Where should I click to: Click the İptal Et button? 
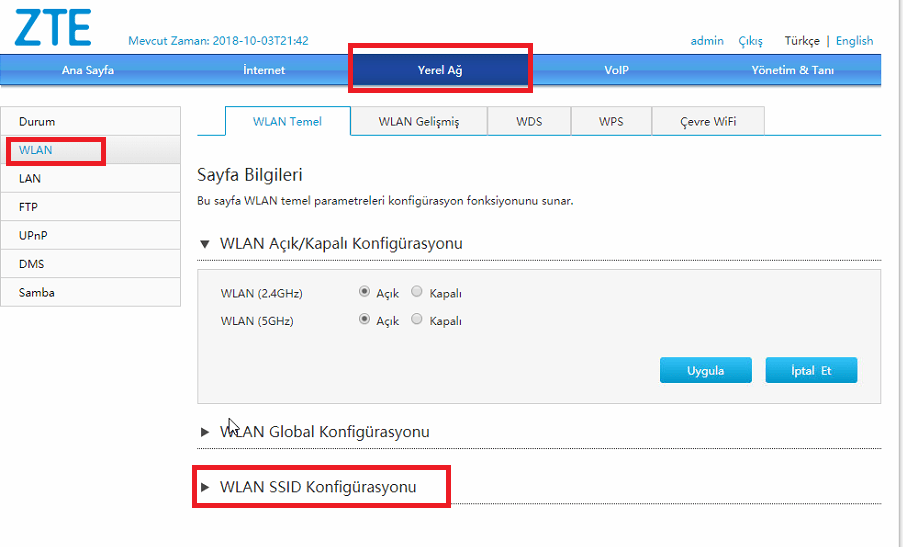tap(811, 370)
